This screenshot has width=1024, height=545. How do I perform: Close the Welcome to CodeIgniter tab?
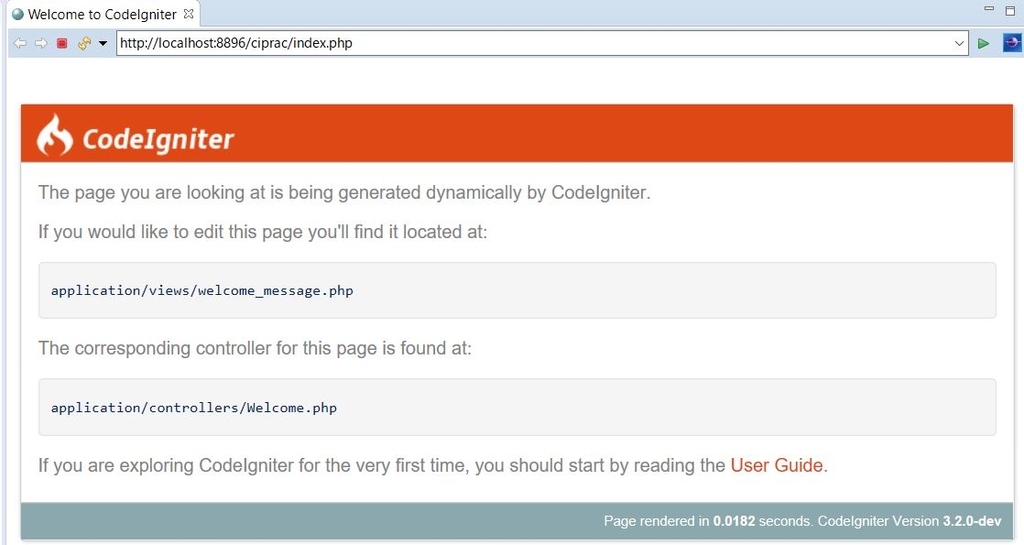coord(189,14)
